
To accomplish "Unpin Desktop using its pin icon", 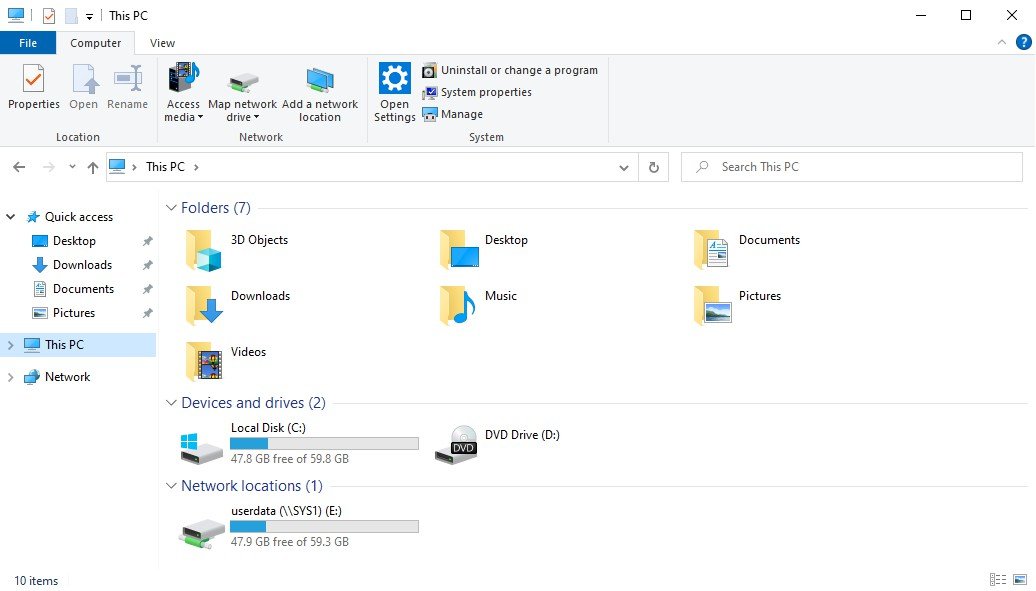I will point(147,241).
